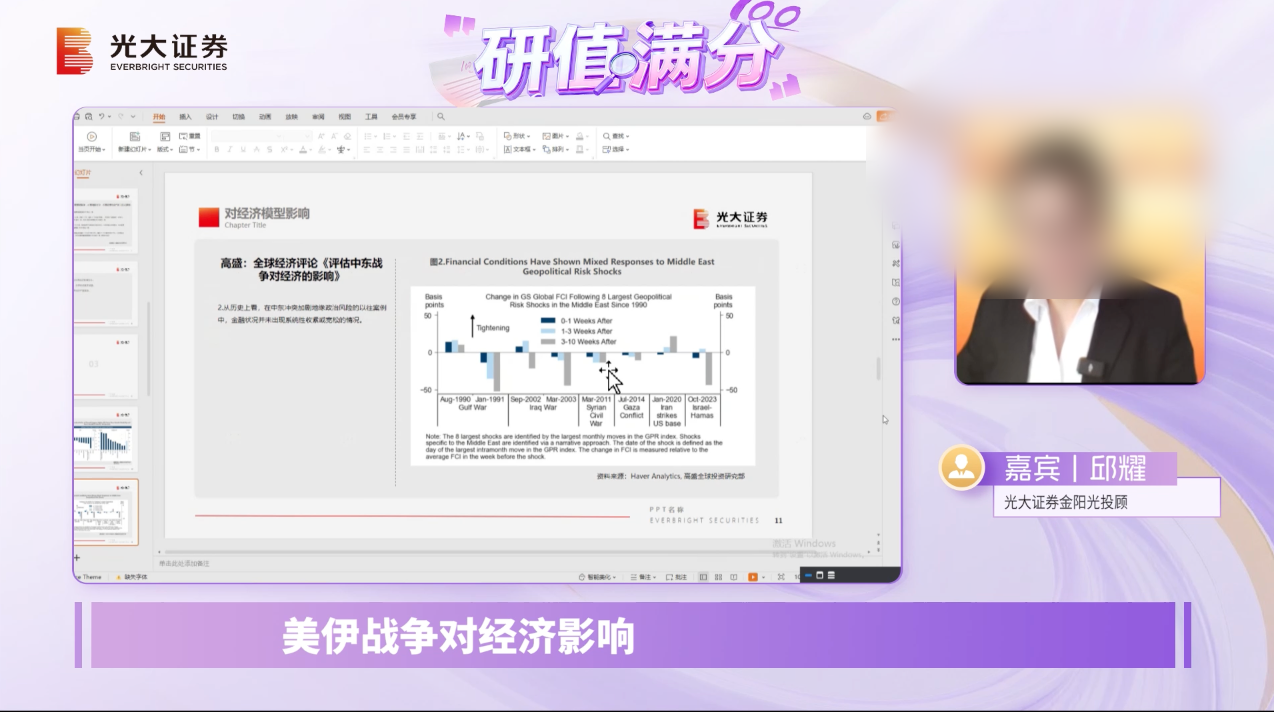Align text left in the ribbon

click(x=368, y=149)
